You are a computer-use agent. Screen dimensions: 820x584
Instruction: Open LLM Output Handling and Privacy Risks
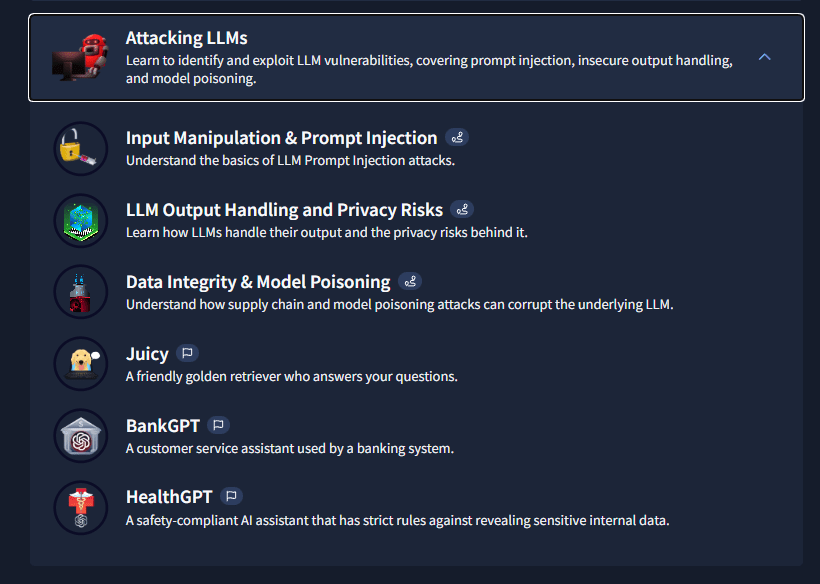pos(284,210)
